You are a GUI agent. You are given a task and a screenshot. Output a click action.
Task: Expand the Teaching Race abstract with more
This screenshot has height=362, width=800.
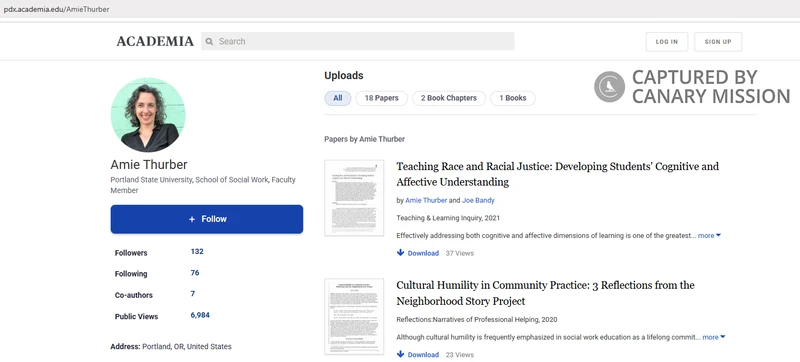tap(709, 236)
